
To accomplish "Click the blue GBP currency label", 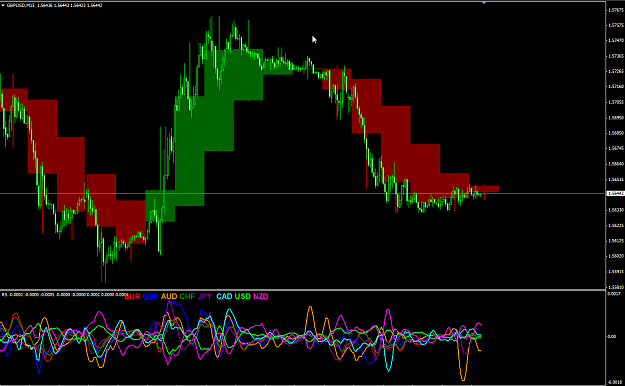I will (x=150, y=296).
